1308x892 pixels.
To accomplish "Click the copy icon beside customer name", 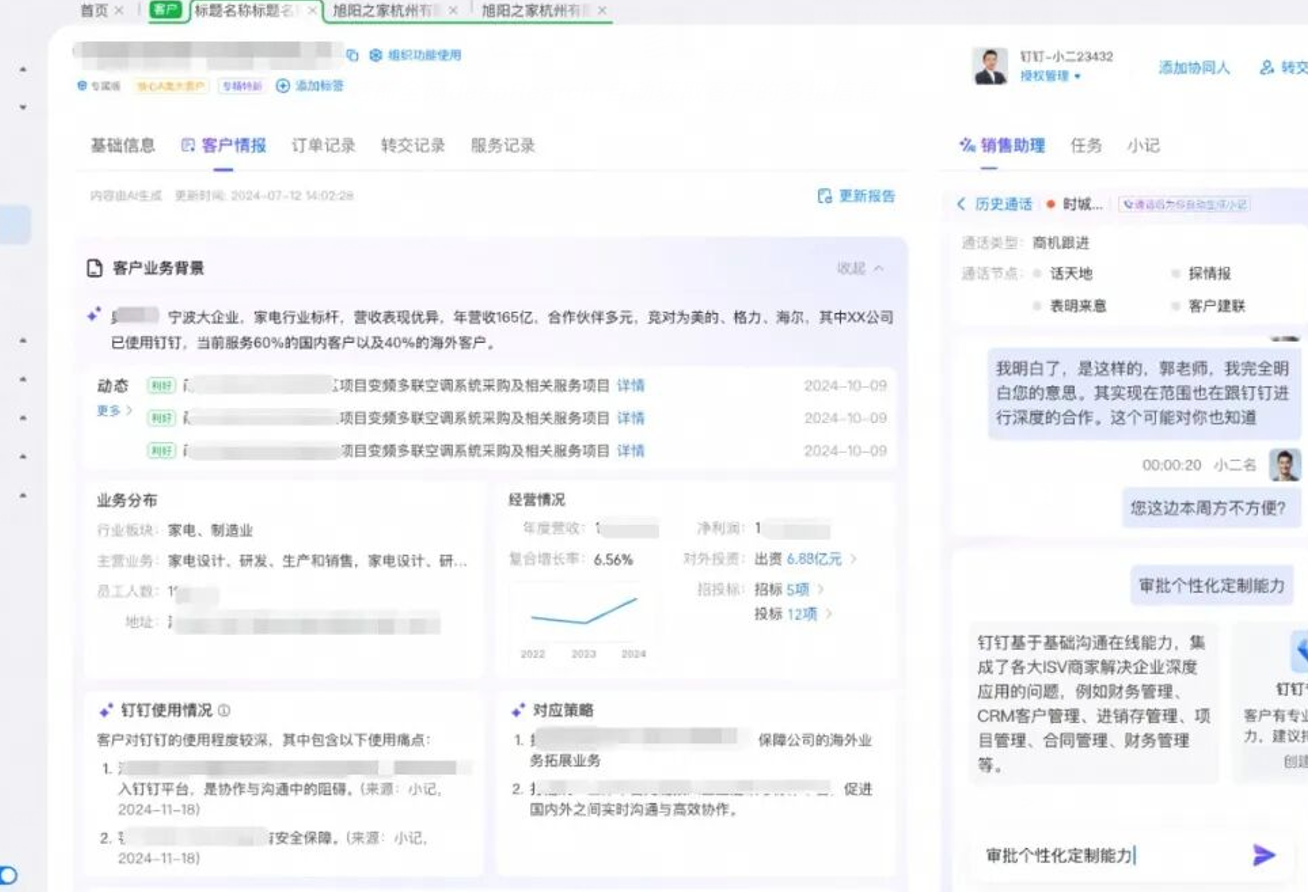I will point(352,56).
